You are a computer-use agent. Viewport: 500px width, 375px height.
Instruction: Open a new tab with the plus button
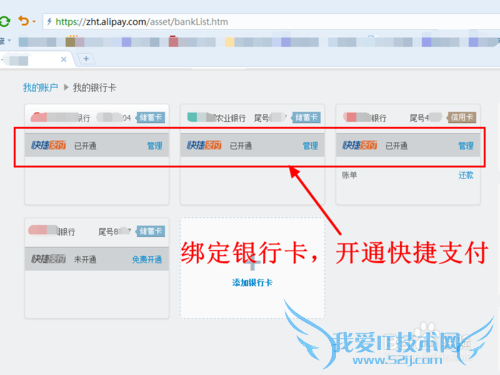click(86, 59)
